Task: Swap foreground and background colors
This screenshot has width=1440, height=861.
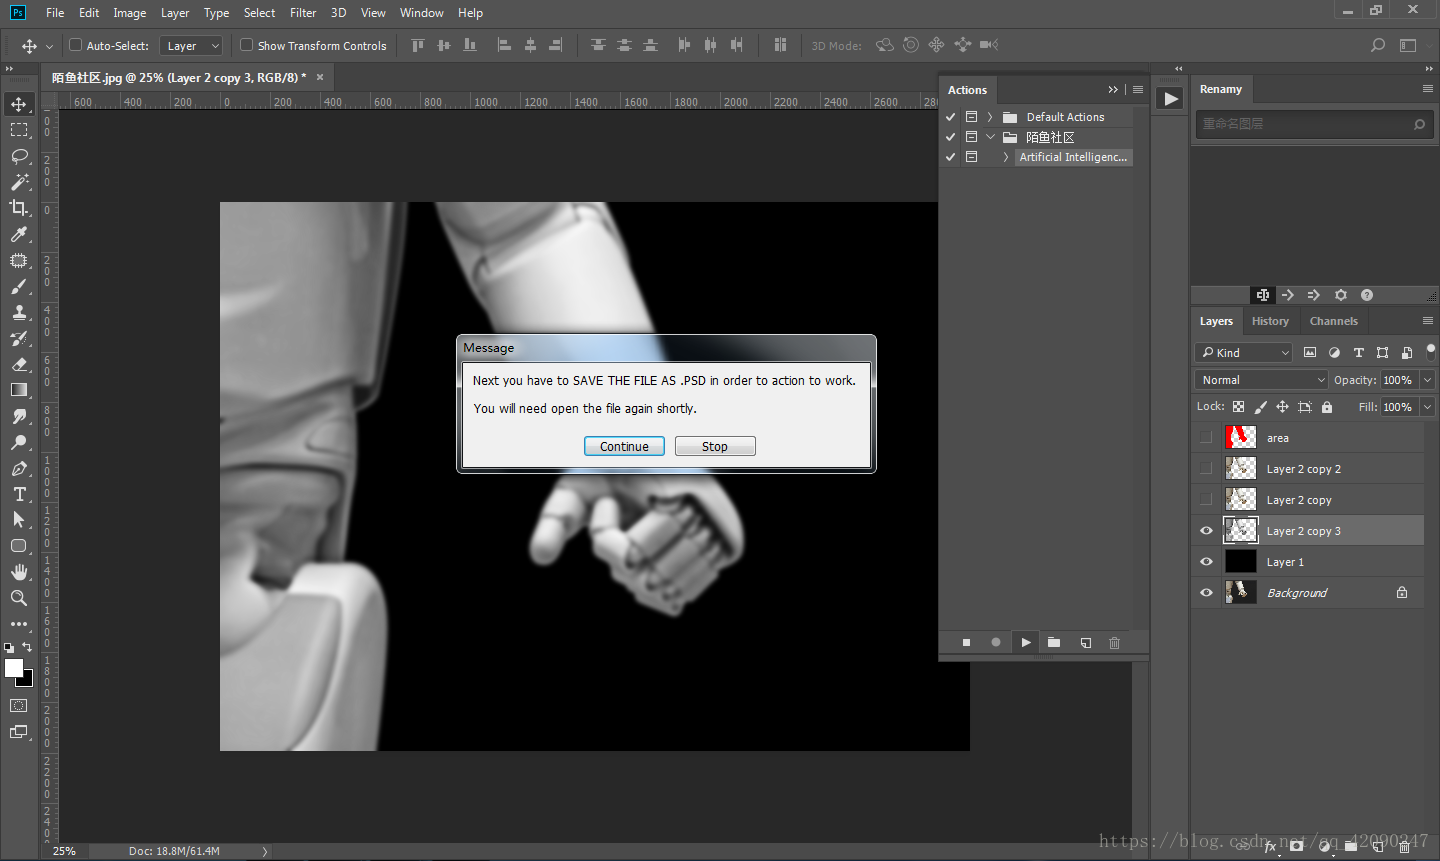Action: (27, 647)
